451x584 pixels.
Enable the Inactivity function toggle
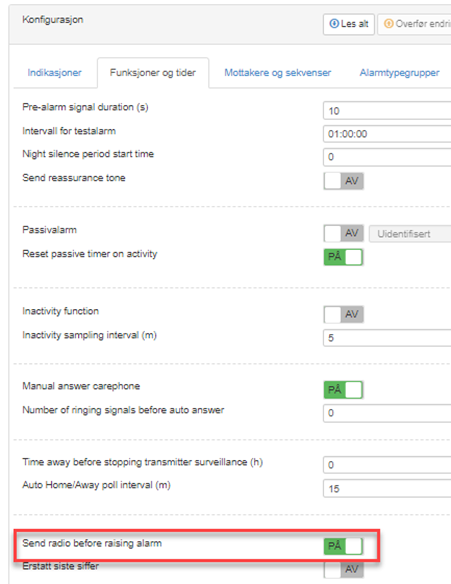[x=343, y=314]
